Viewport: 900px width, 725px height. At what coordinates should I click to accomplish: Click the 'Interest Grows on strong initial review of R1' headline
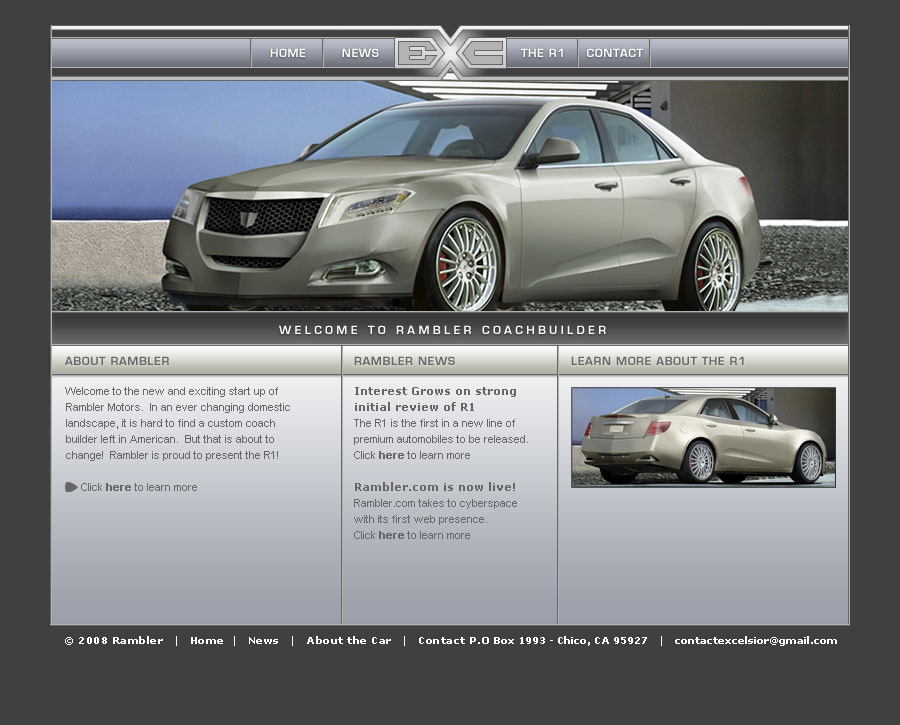point(435,399)
